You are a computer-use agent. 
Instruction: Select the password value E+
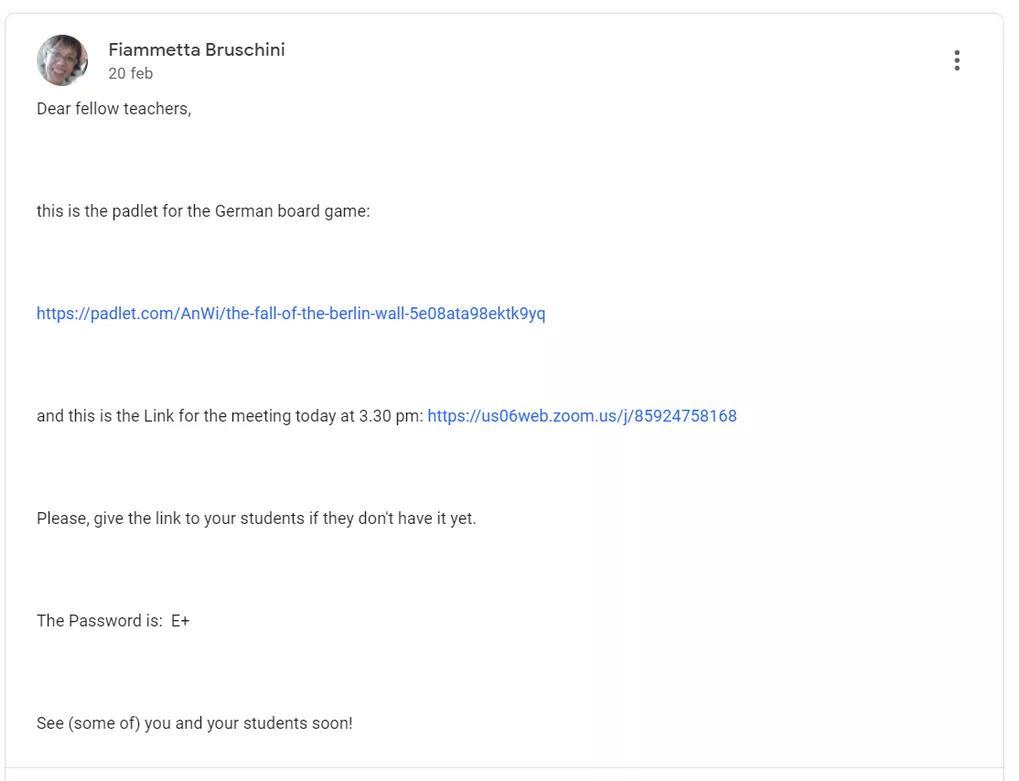click(180, 621)
